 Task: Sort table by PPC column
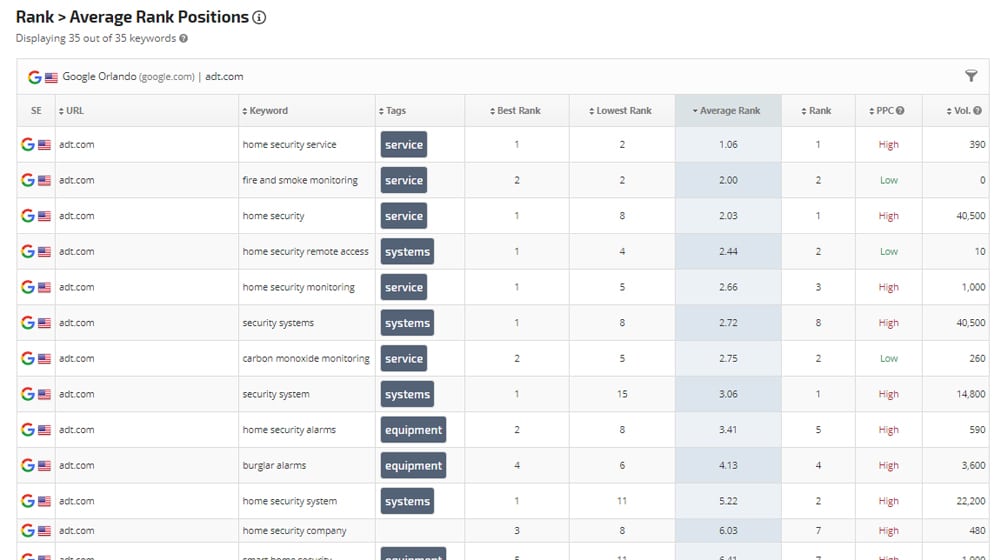click(x=881, y=110)
